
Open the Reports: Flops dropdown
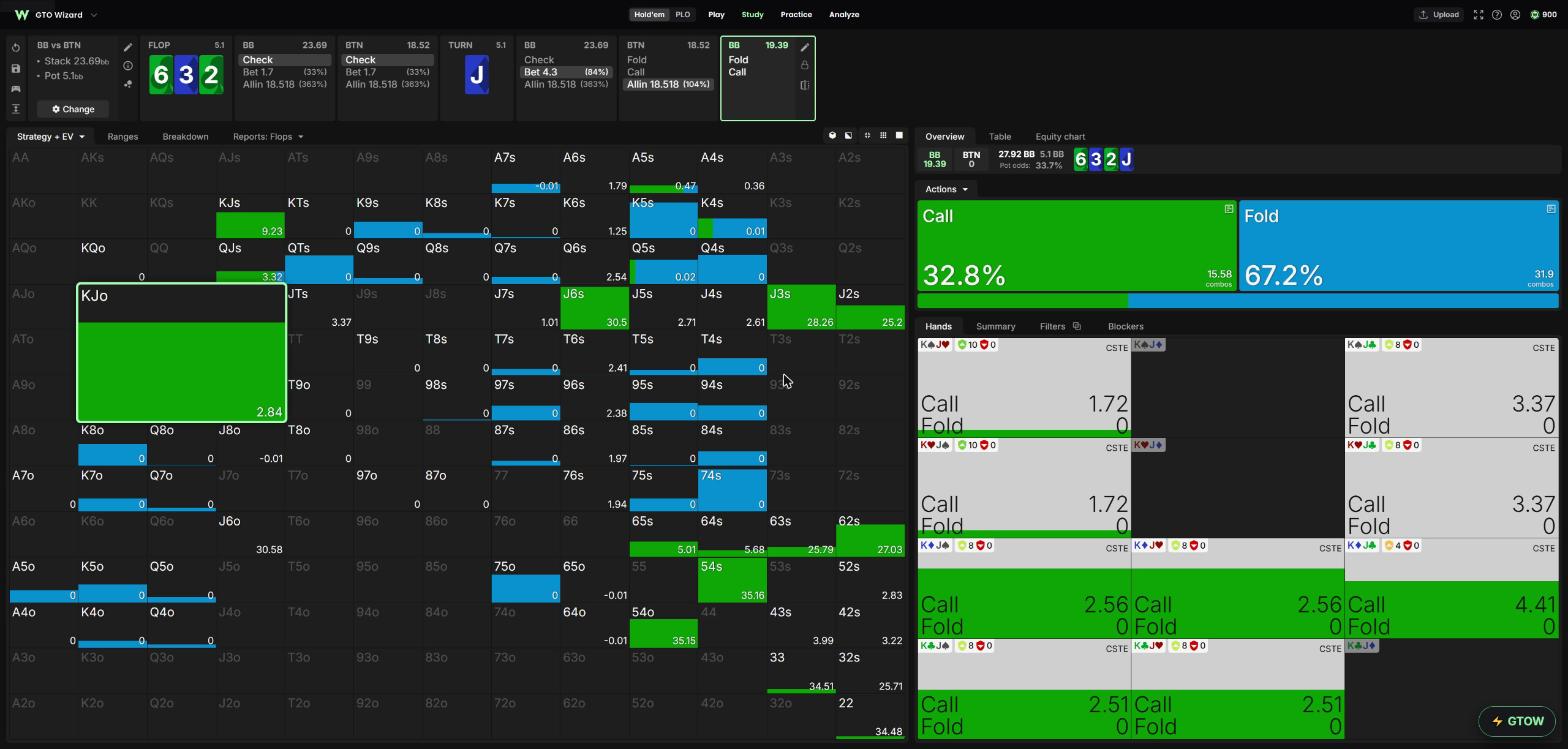268,137
